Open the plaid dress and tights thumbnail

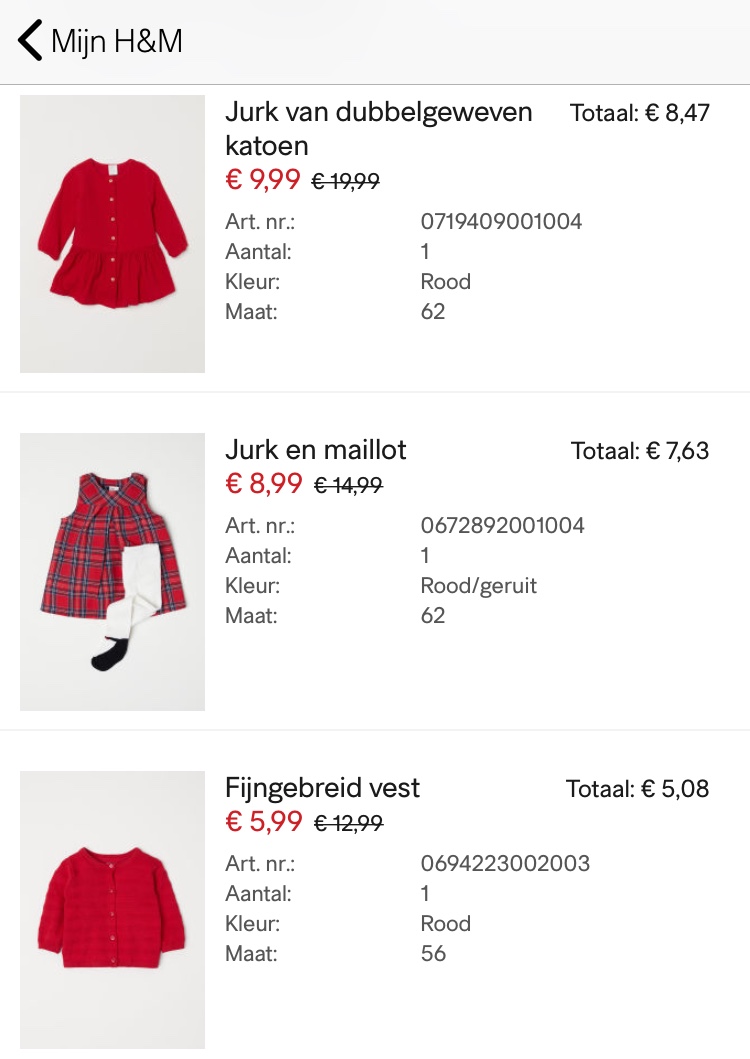click(112, 571)
